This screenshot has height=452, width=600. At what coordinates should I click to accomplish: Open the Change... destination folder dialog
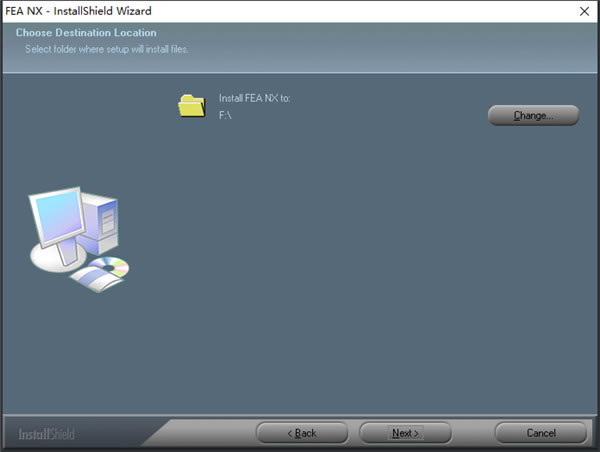tap(533, 115)
